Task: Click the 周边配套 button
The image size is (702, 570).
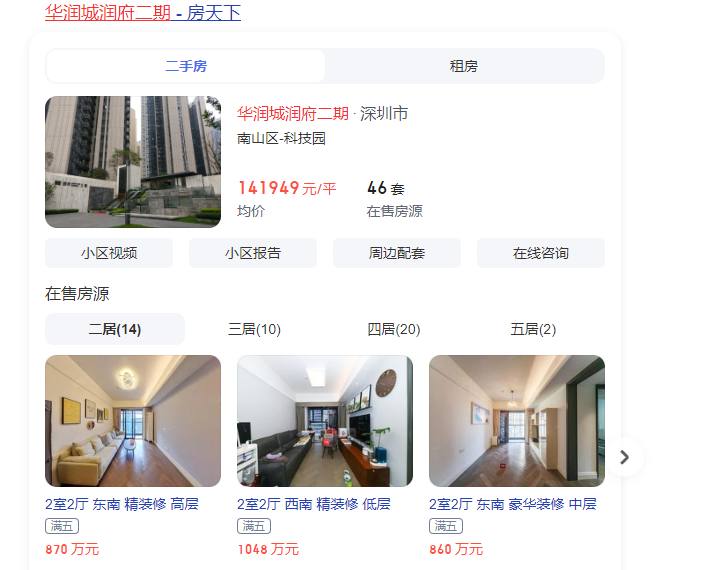Action: [x=397, y=253]
